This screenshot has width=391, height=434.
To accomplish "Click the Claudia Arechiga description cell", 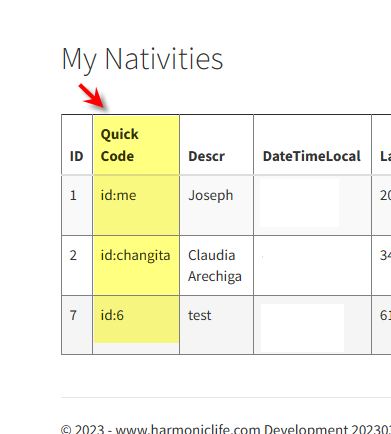I will tap(217, 265).
